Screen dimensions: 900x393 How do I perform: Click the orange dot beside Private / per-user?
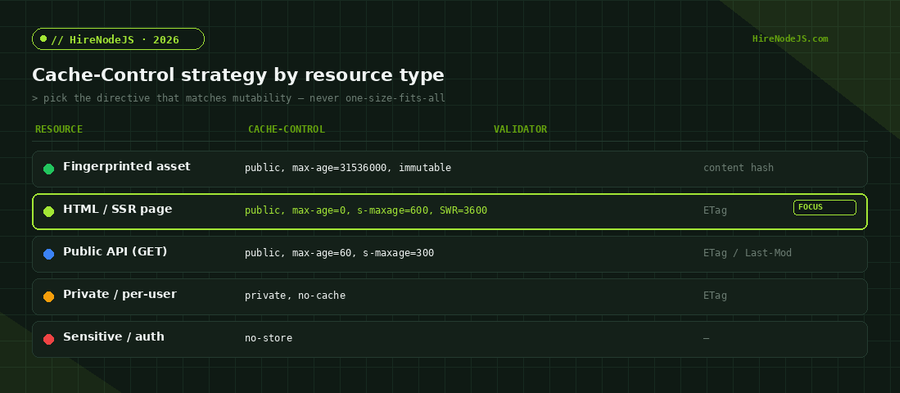click(x=49, y=296)
